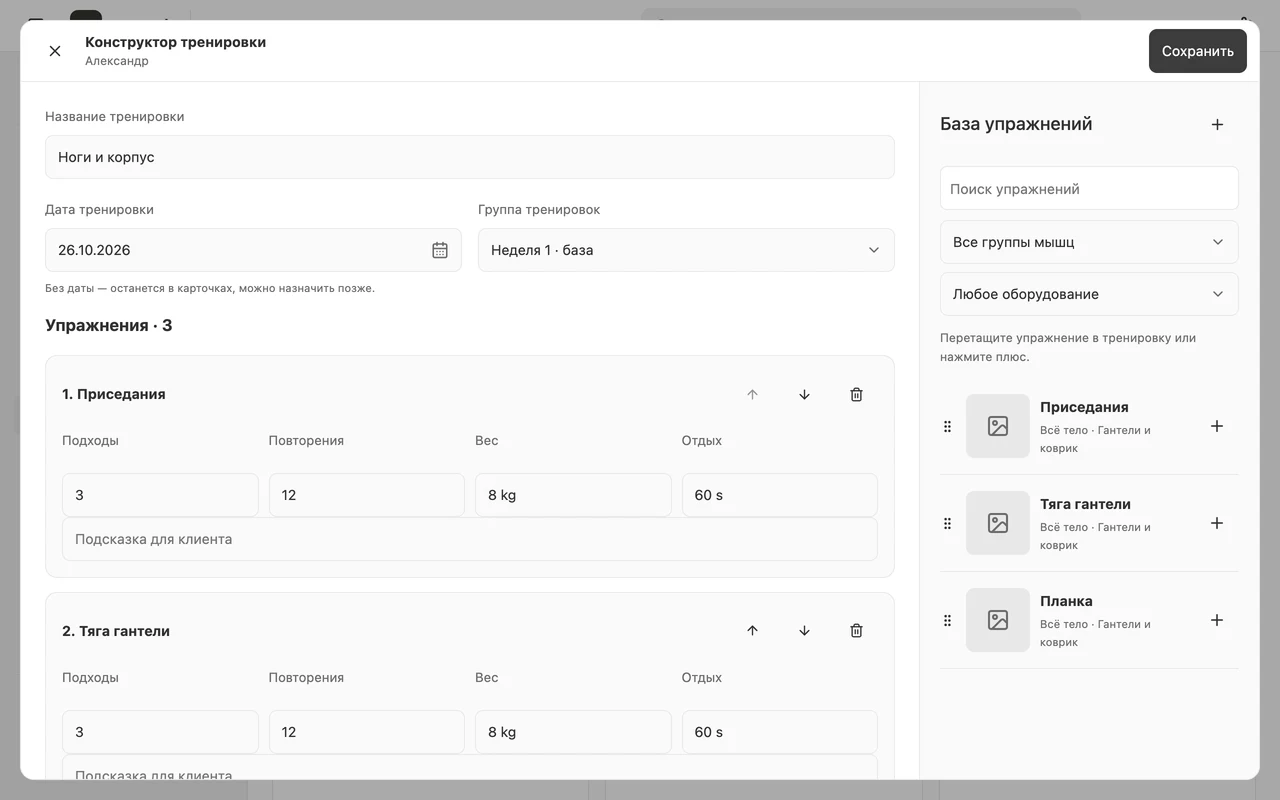
Task: Click the Планка library thumbnail
Action: 997,620
